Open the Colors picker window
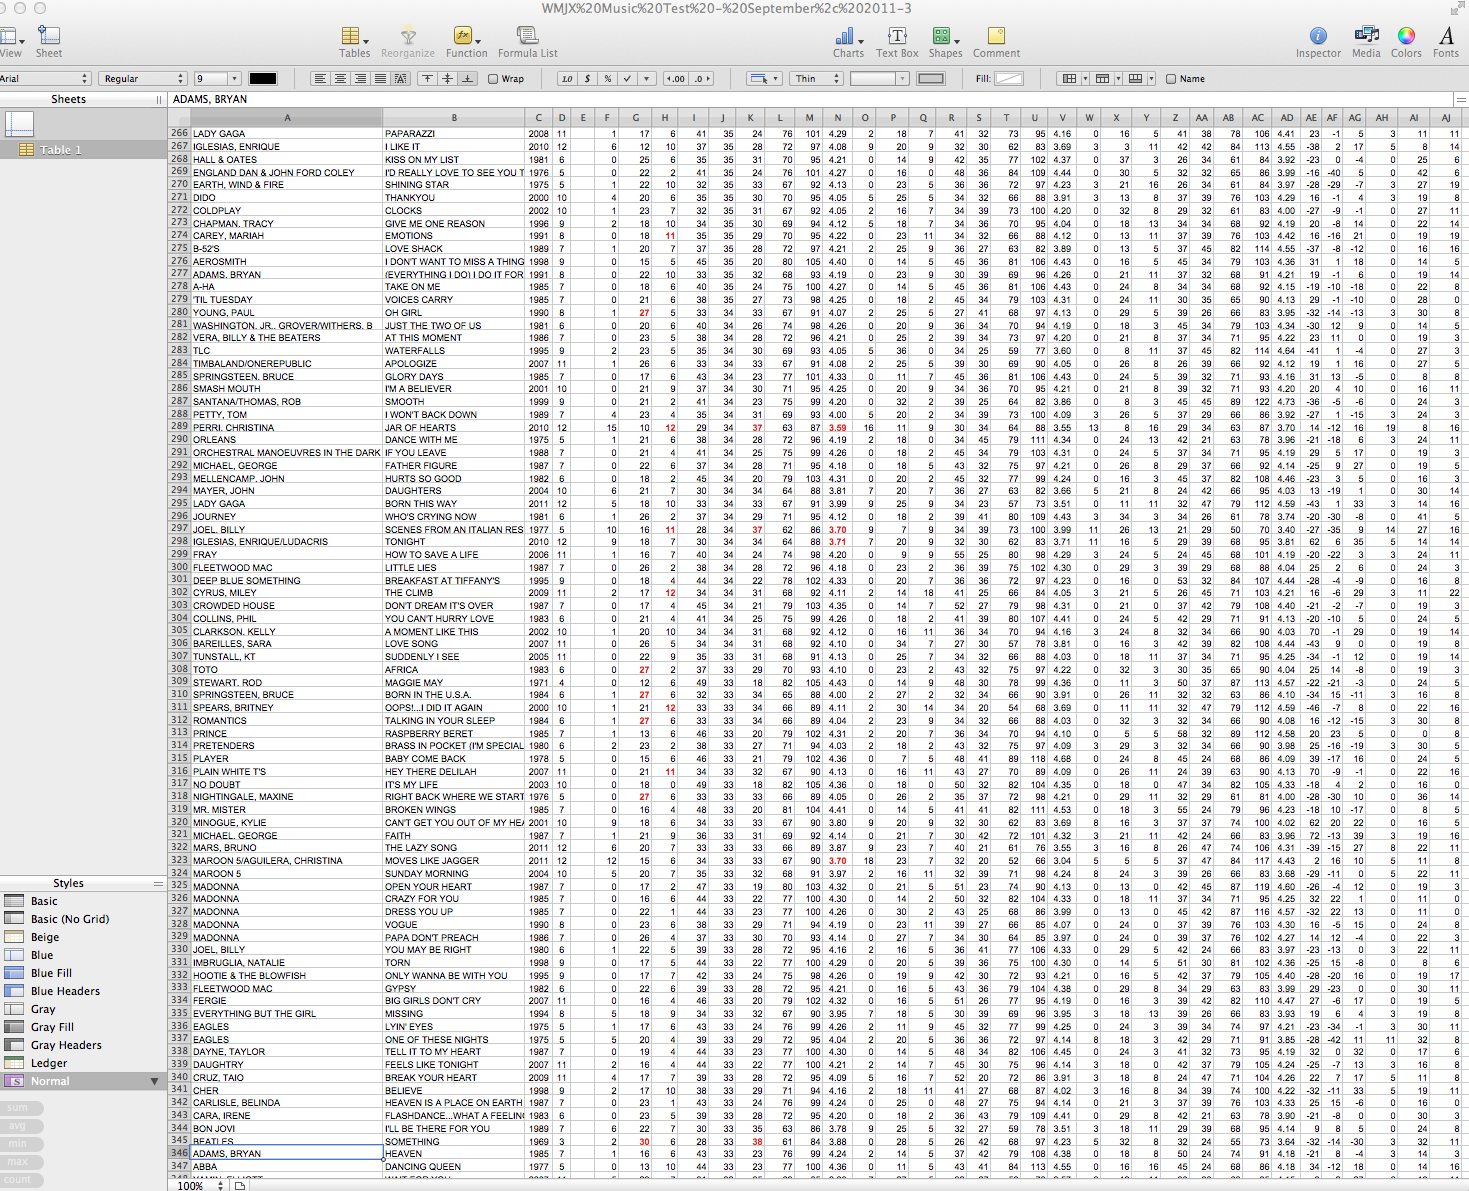 1406,41
